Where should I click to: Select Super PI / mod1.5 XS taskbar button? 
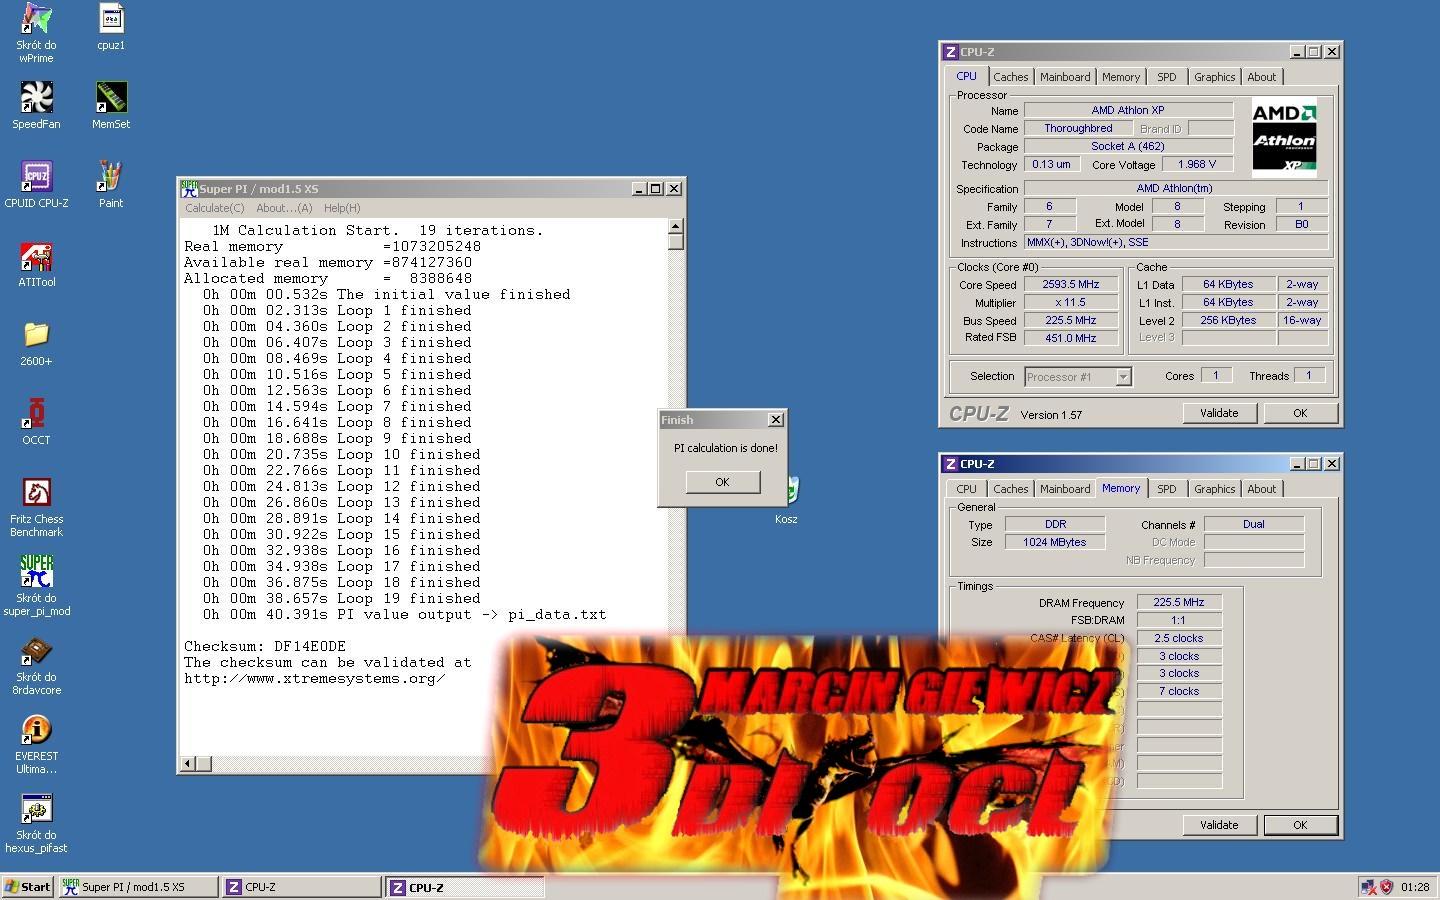137,887
